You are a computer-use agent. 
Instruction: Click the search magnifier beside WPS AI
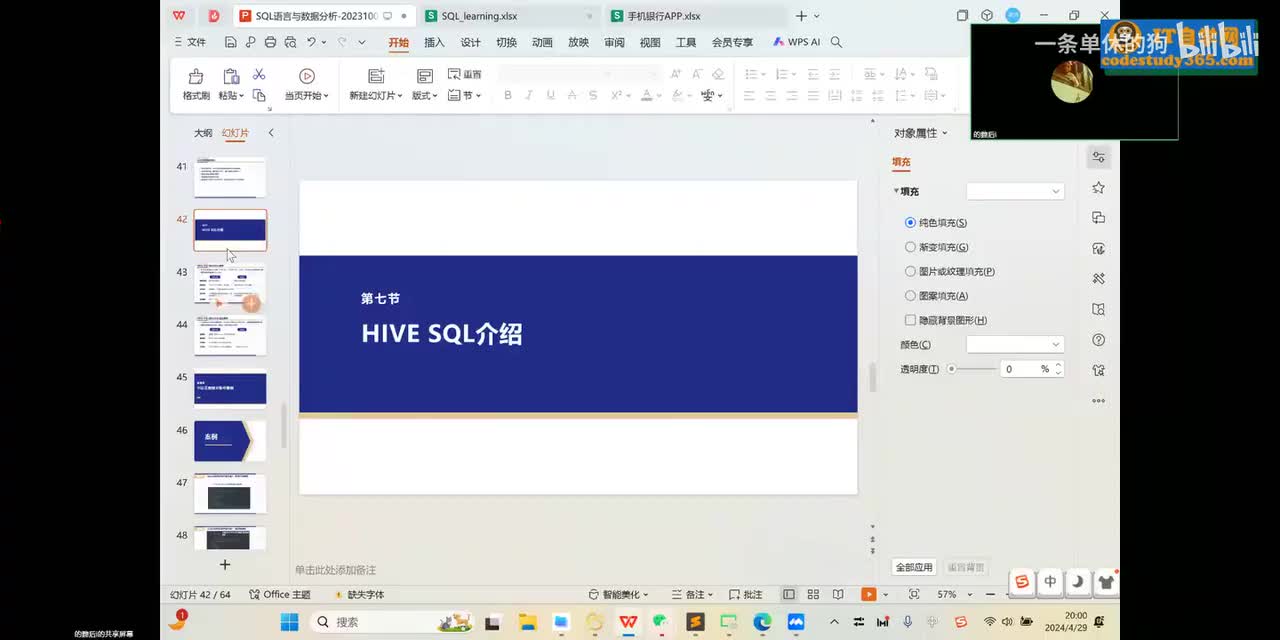[836, 42]
